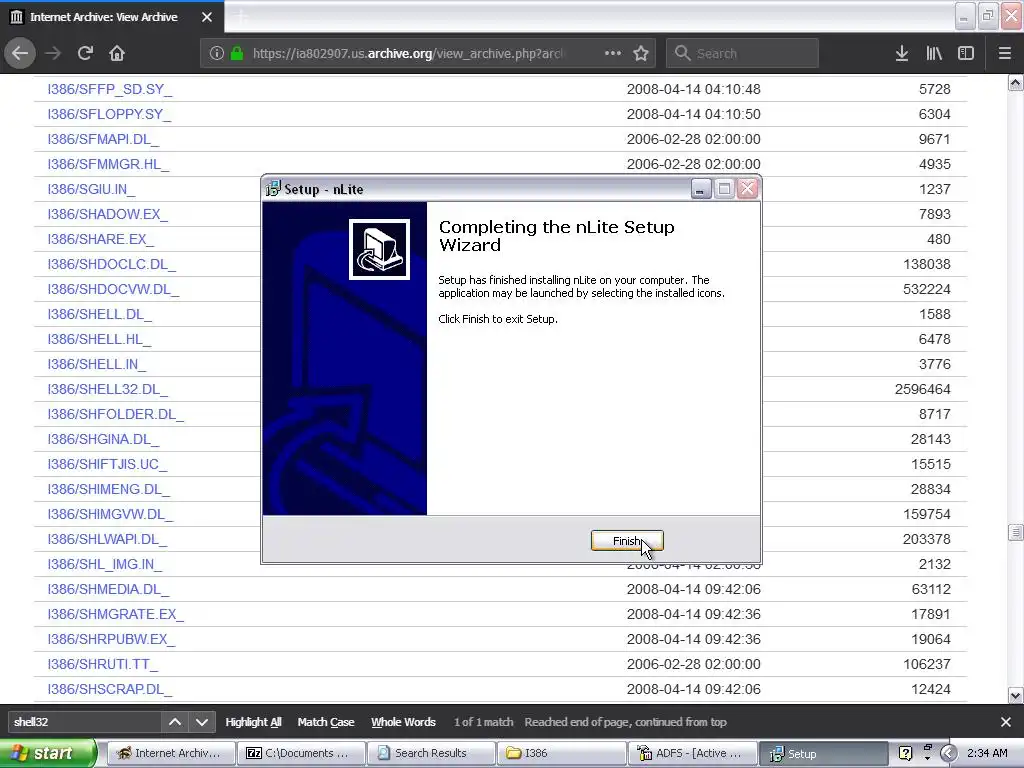Image resolution: width=1024 pixels, height=768 pixels.
Task: Switch to the 7-Zip C:\Documents taskbar button
Action: [300, 753]
